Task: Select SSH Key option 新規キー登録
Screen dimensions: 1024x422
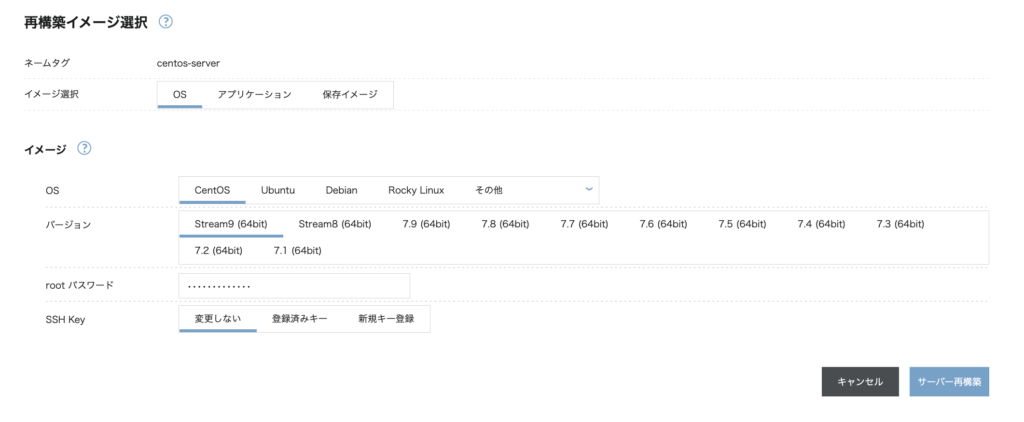Action: [x=386, y=319]
